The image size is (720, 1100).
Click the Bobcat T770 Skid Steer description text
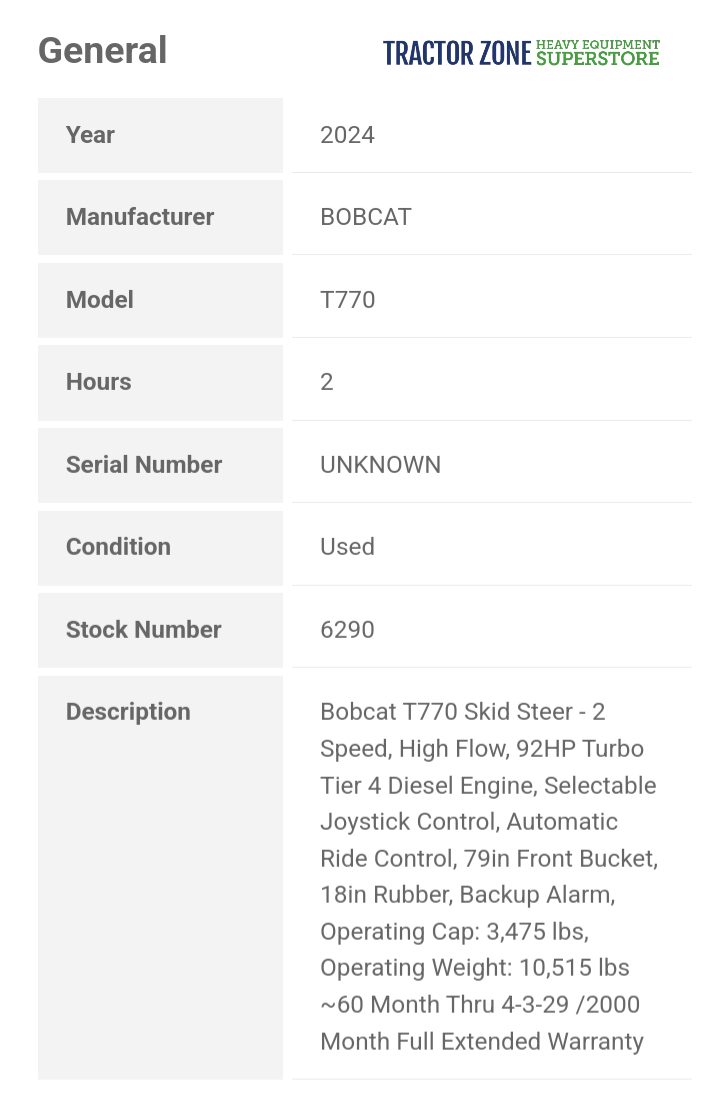pos(488,876)
